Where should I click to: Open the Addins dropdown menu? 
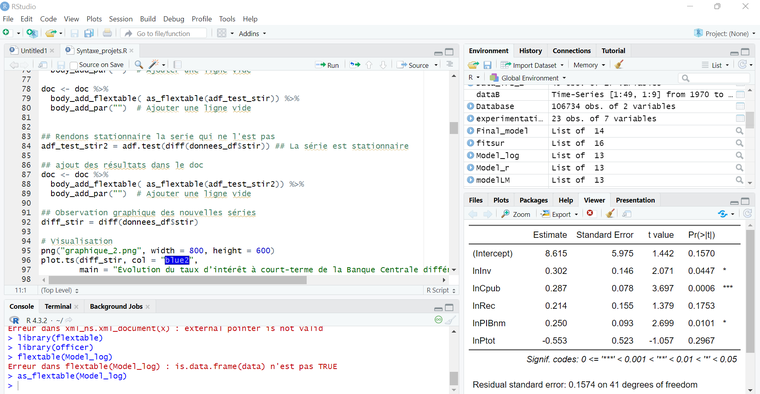252,33
